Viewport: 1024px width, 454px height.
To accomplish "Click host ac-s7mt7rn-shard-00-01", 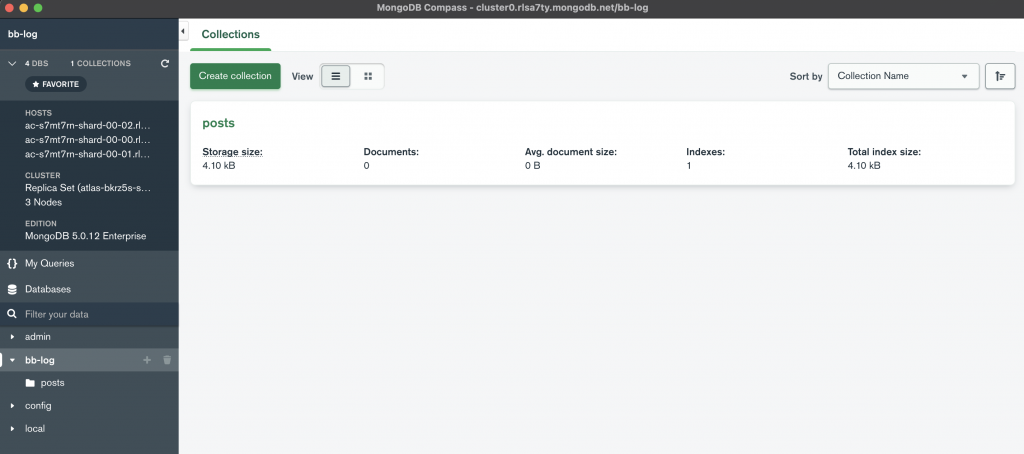I will click(x=88, y=154).
